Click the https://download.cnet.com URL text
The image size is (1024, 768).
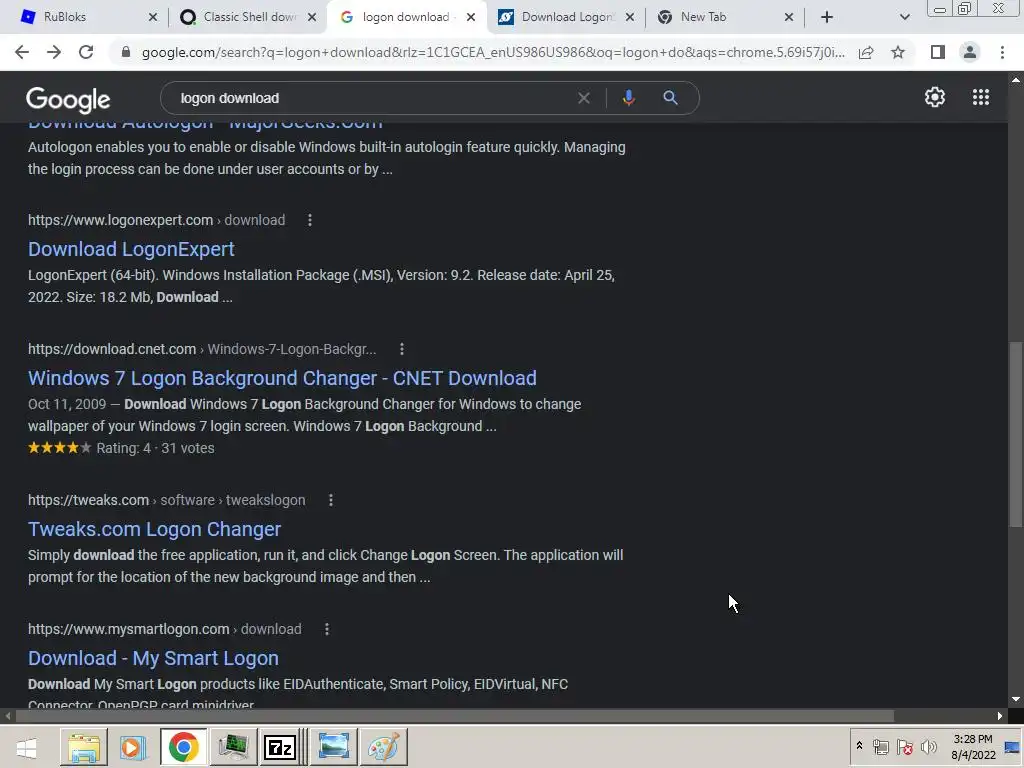pyautogui.click(x=112, y=349)
